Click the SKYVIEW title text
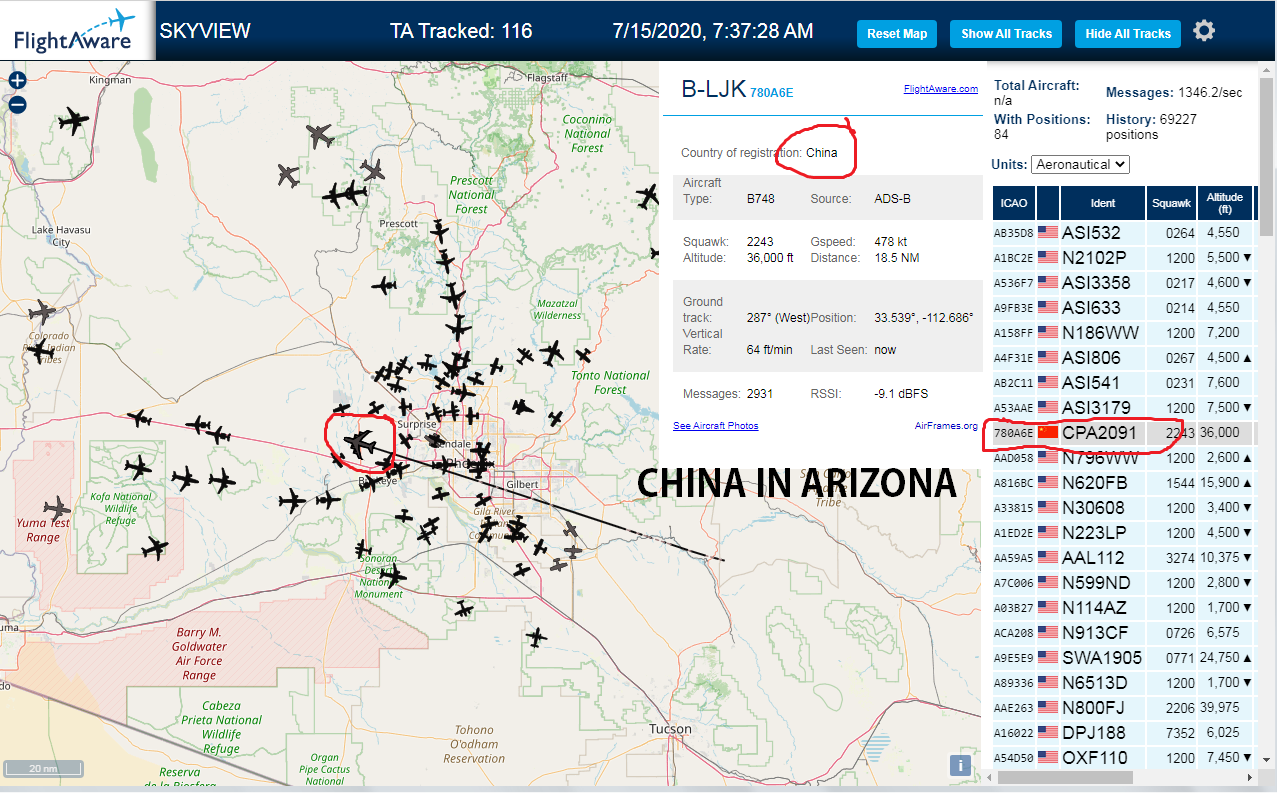The height and width of the screenshot is (793, 1277). (205, 31)
